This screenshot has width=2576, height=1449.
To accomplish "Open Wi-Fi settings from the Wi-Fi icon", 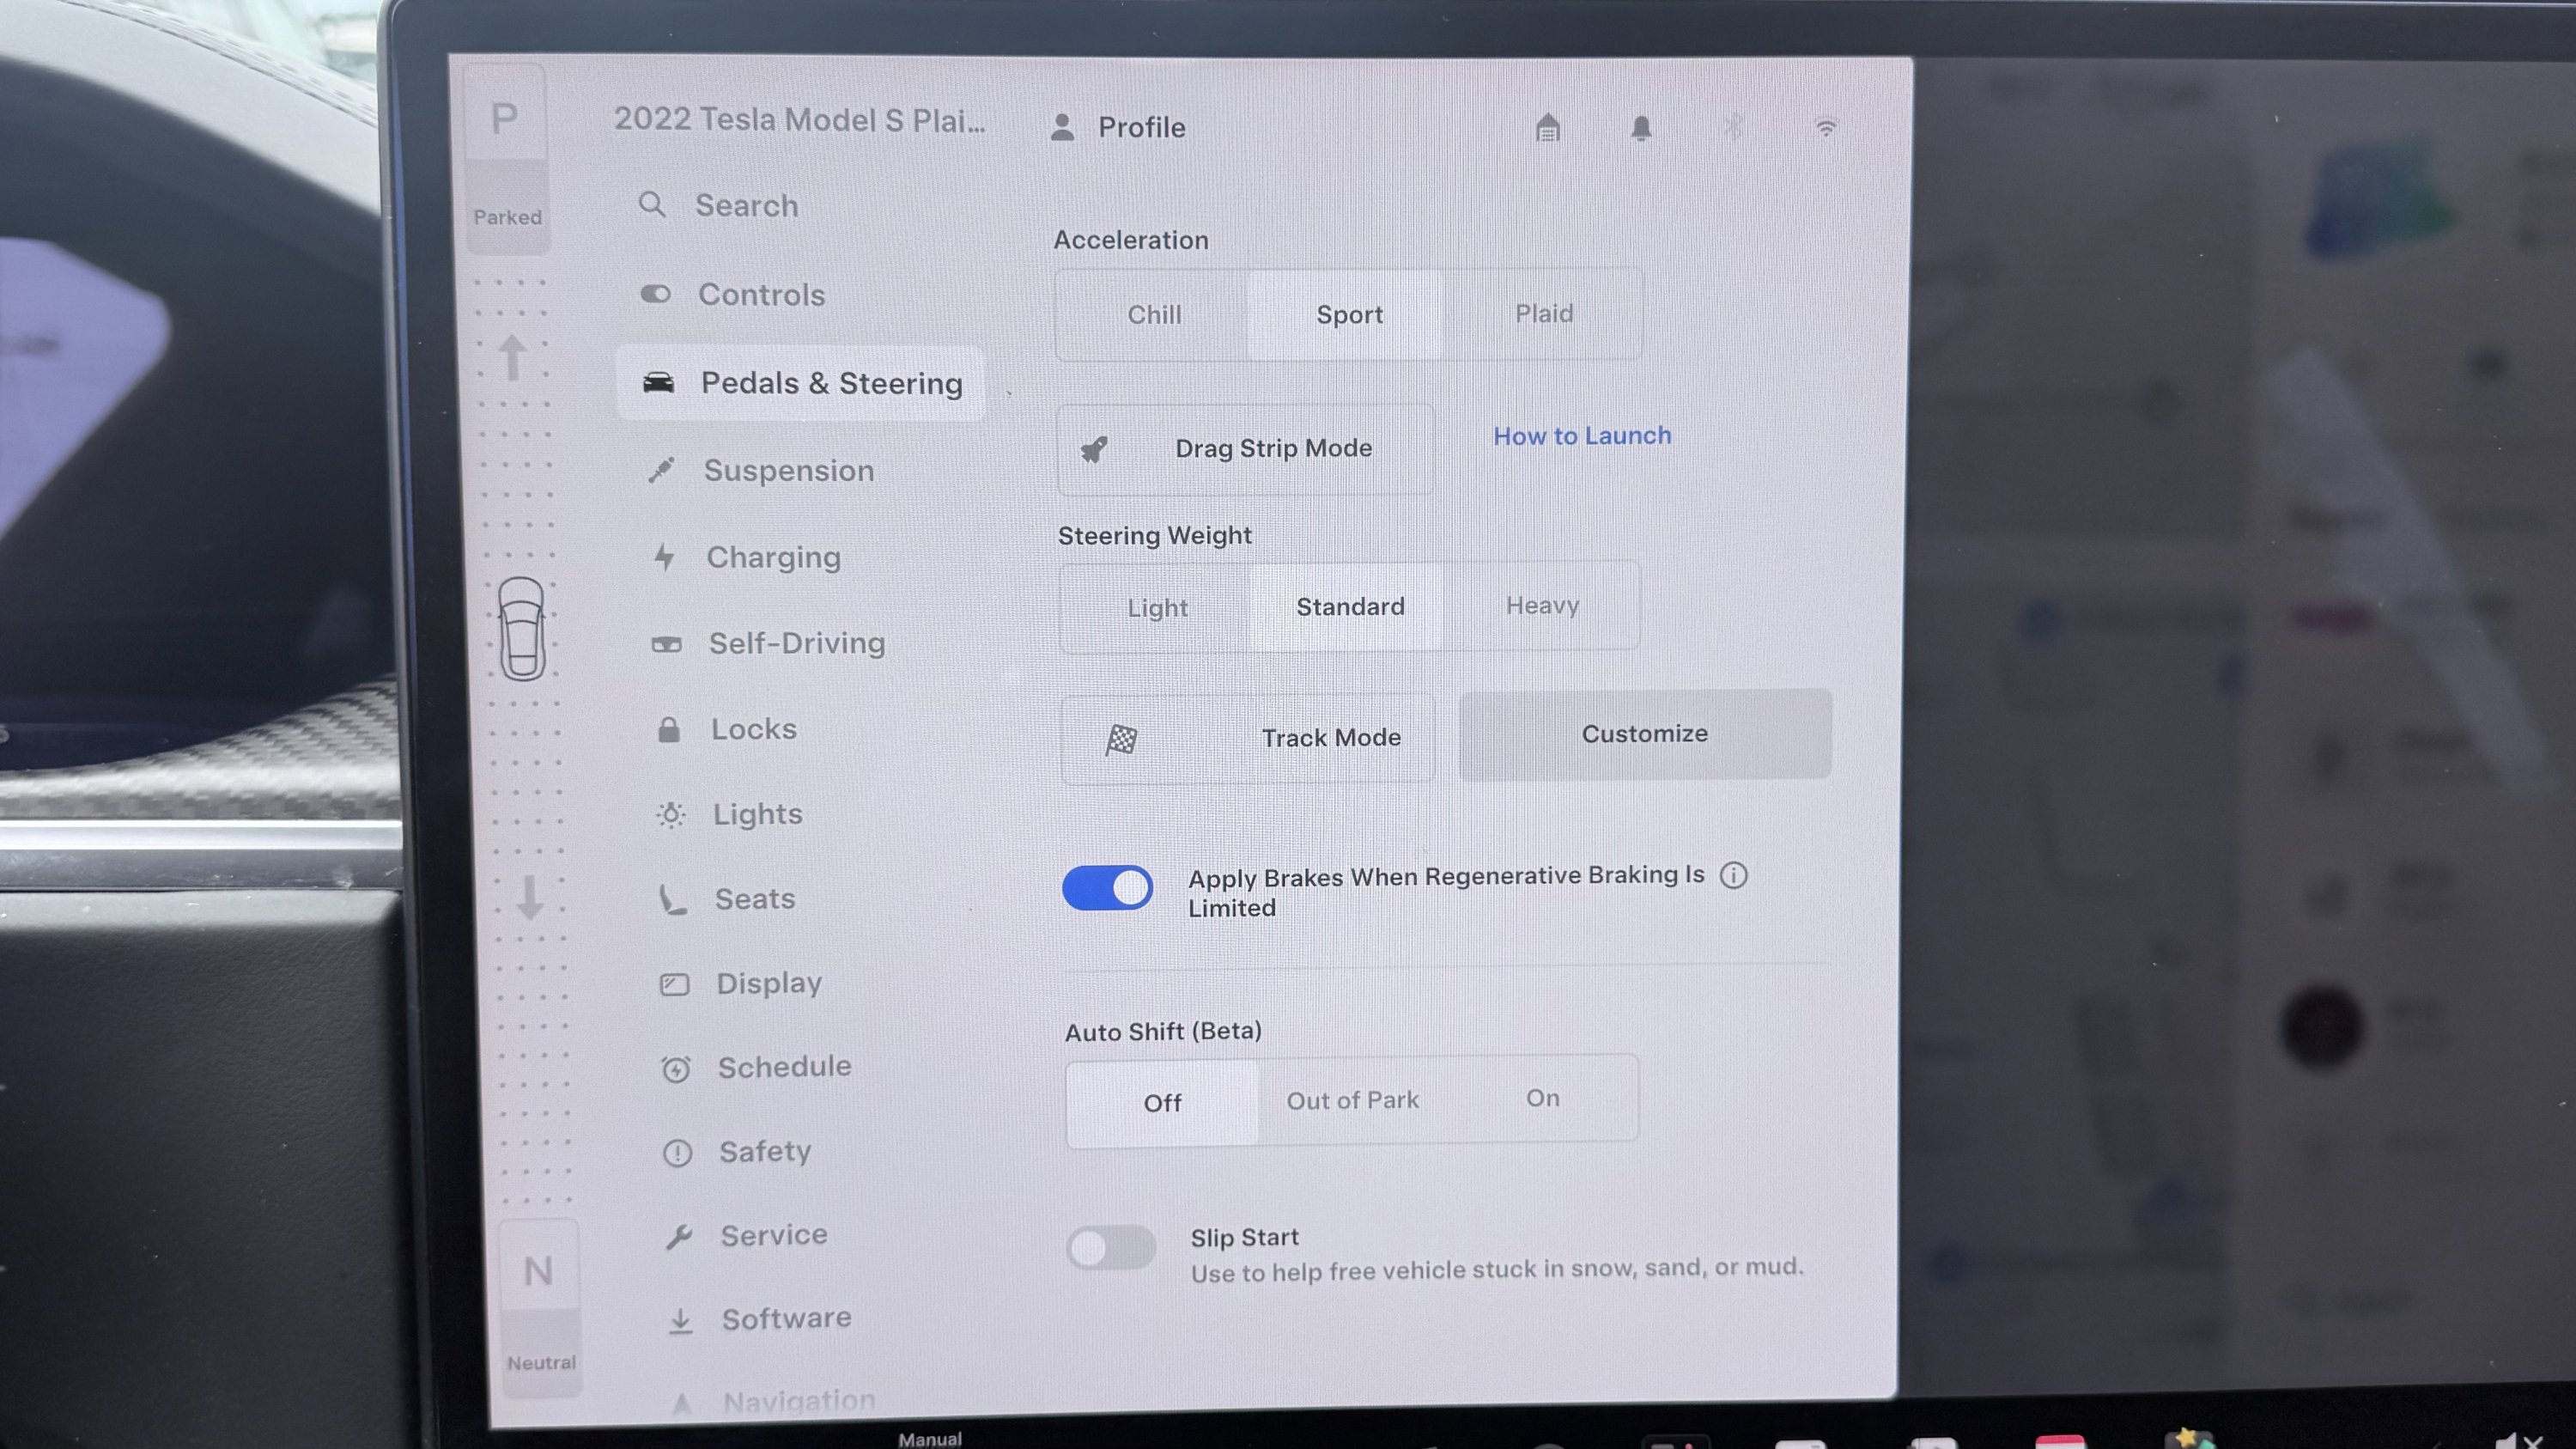I will tap(1826, 128).
